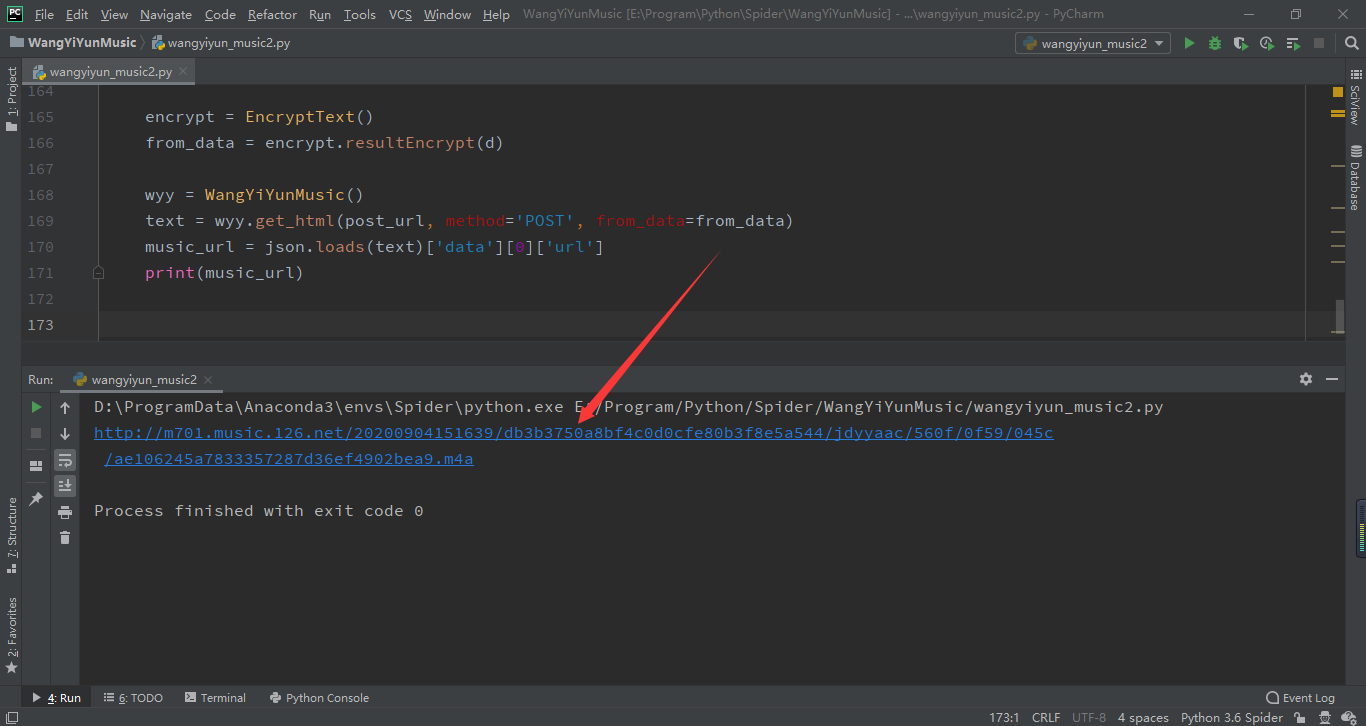This screenshot has width=1366, height=726.
Task: Open the Help menu
Action: click(496, 14)
